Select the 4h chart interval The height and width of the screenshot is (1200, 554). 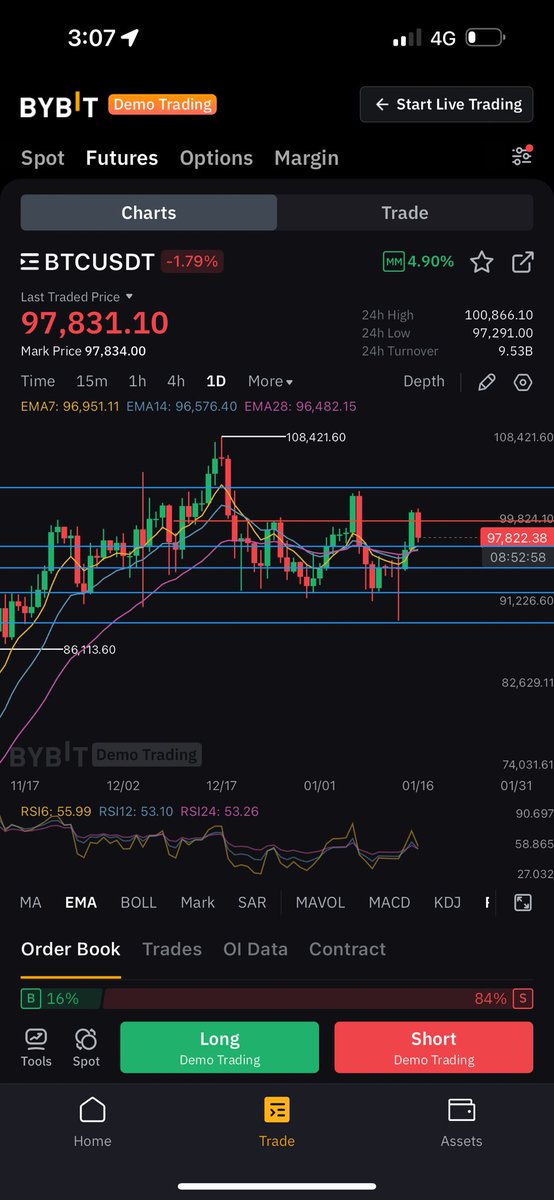176,381
